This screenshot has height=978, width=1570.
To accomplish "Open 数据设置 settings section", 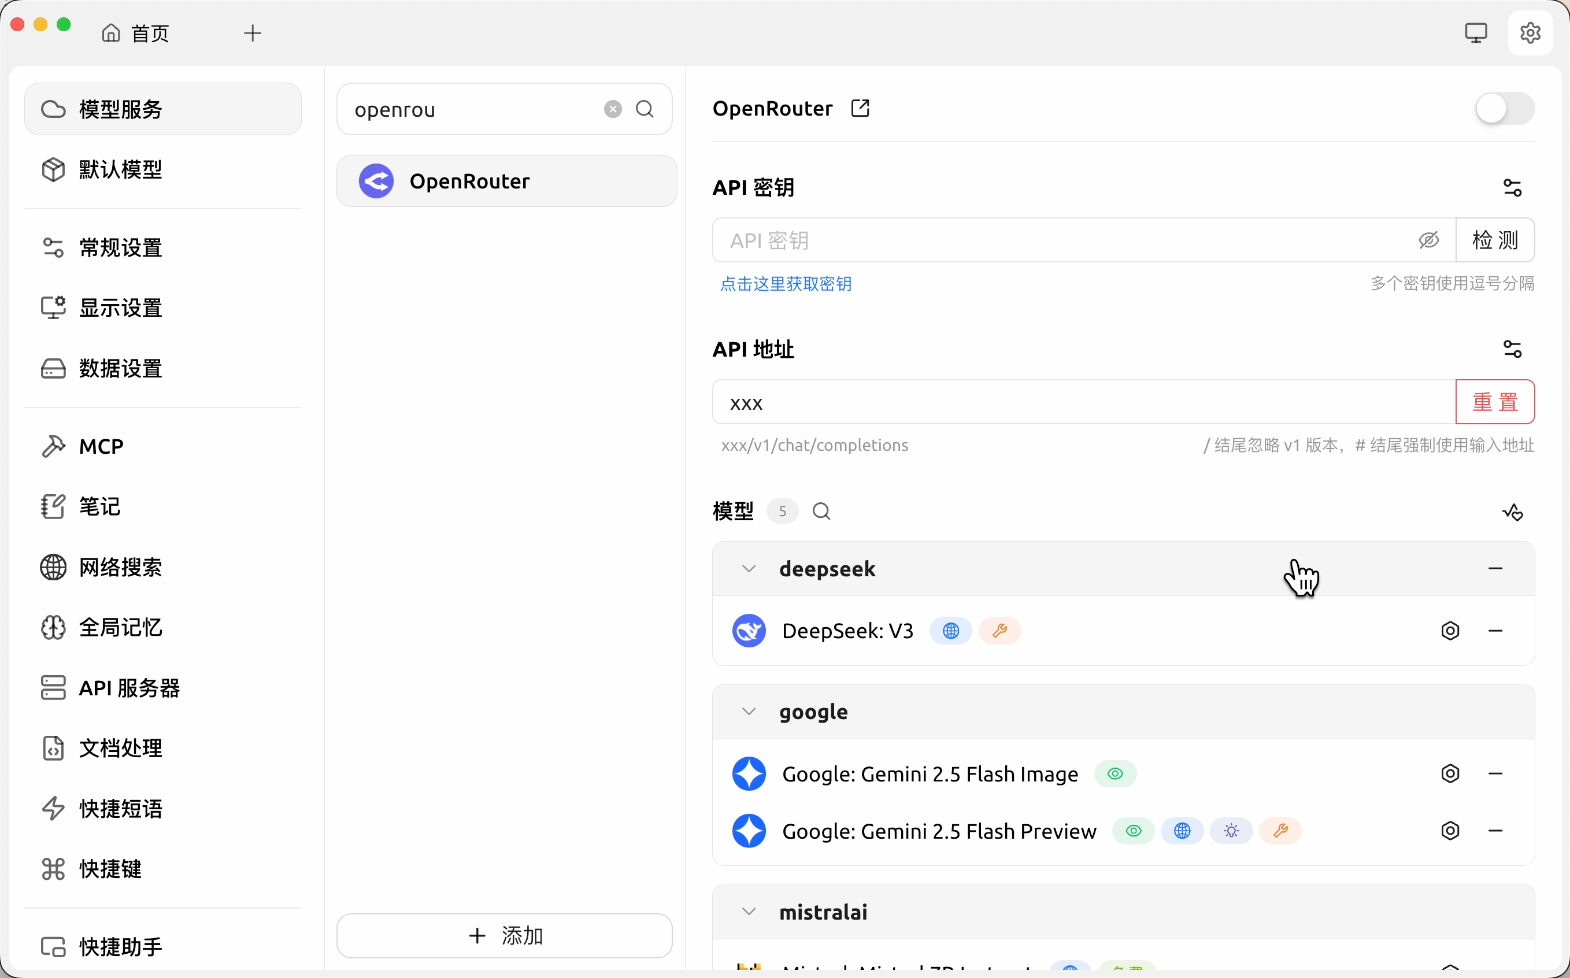I will tap(163, 368).
